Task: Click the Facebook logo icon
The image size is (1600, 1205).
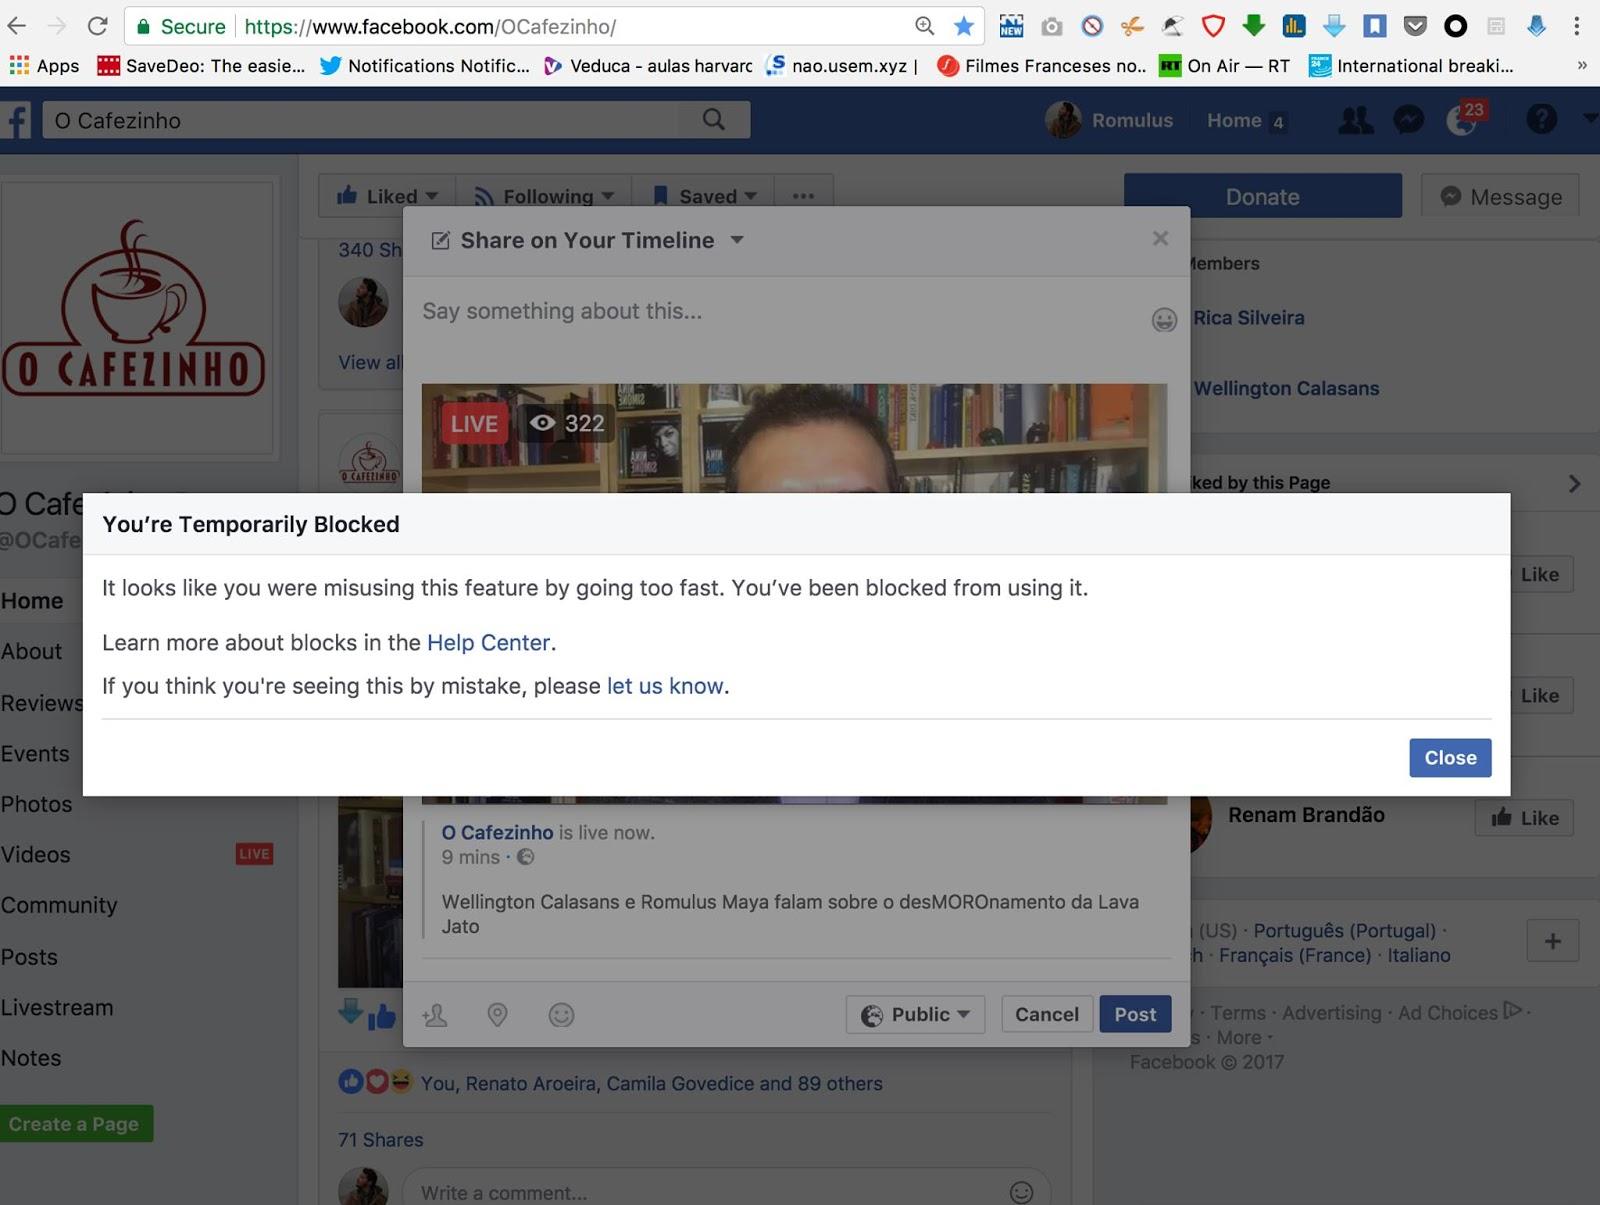Action: click(x=17, y=121)
